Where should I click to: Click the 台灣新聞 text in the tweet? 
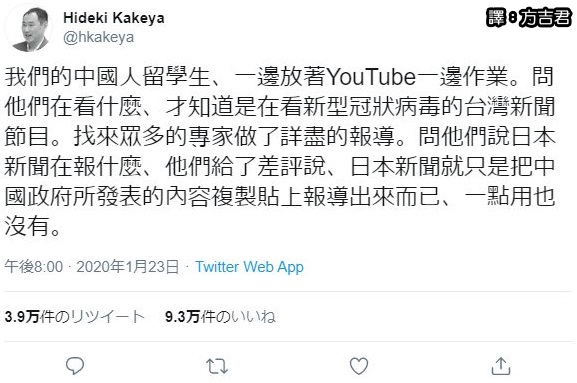(x=510, y=107)
